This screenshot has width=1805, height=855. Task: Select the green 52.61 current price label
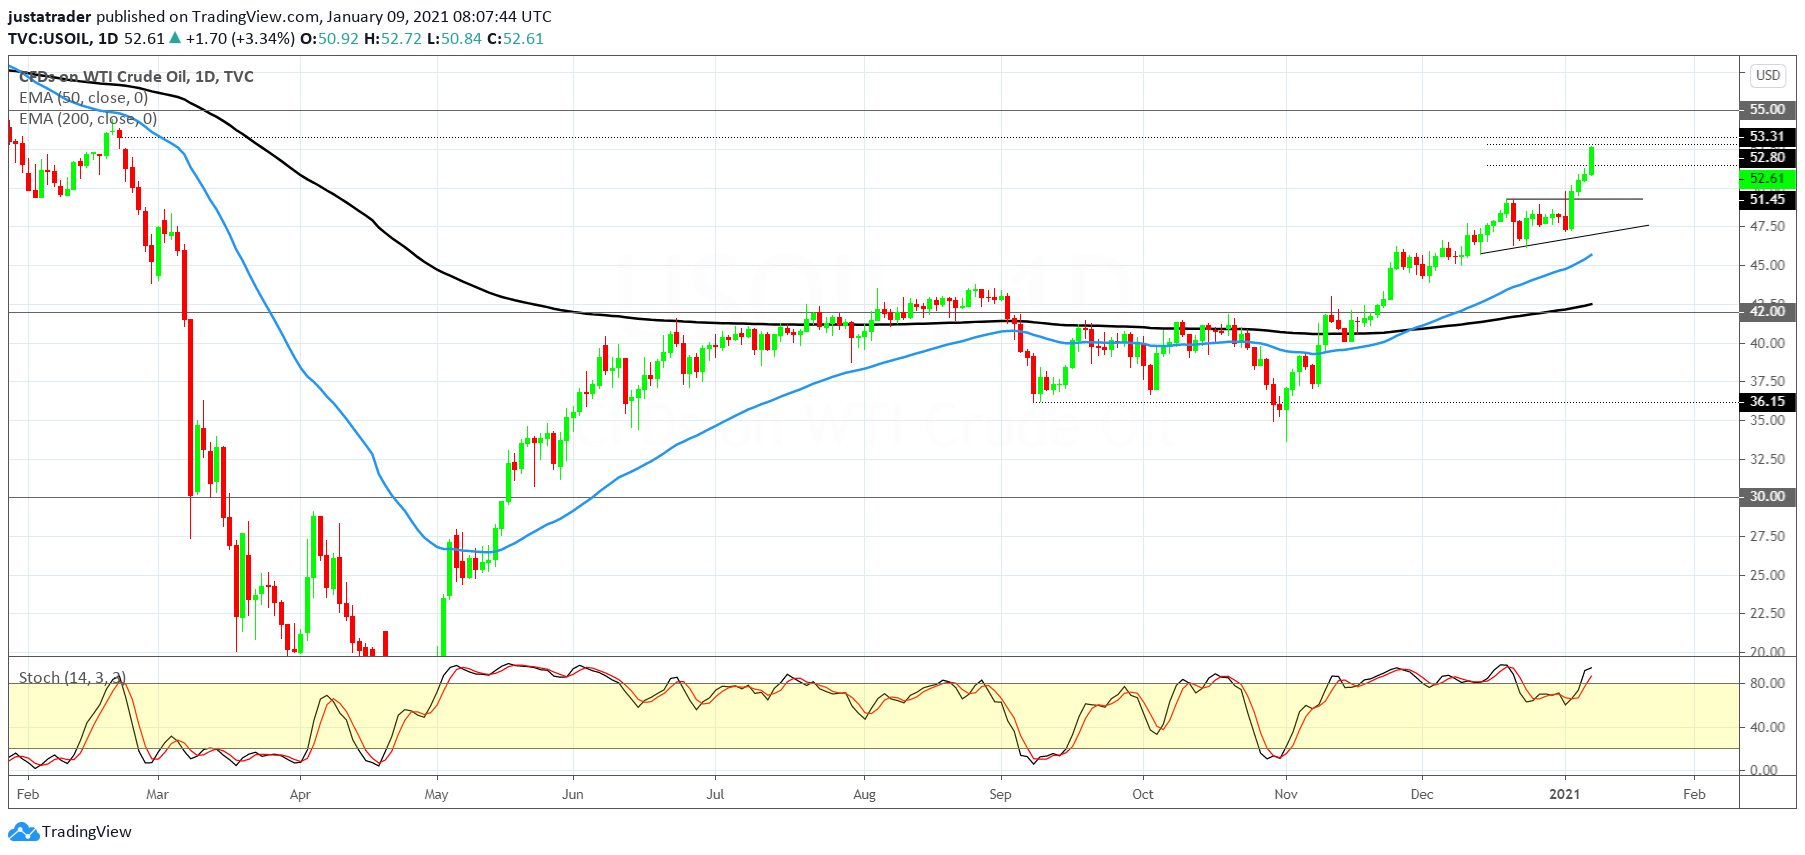(x=1768, y=179)
